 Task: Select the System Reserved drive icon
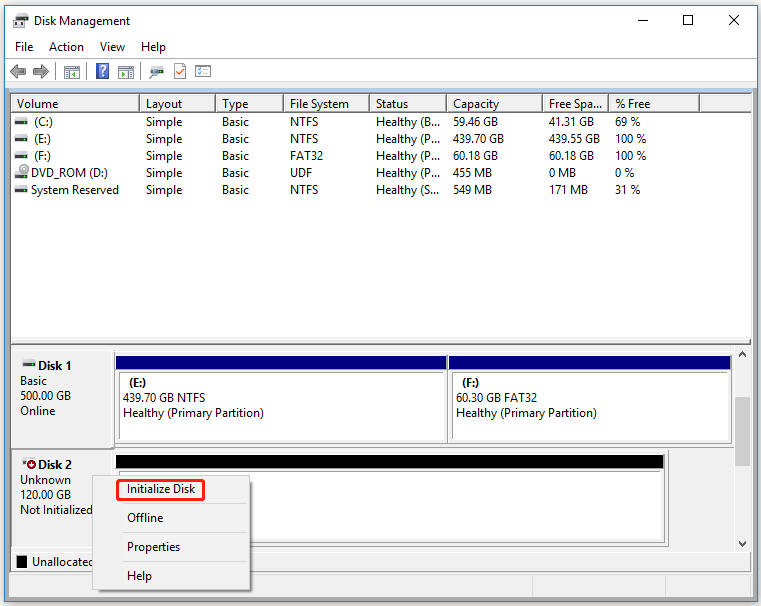(x=21, y=190)
